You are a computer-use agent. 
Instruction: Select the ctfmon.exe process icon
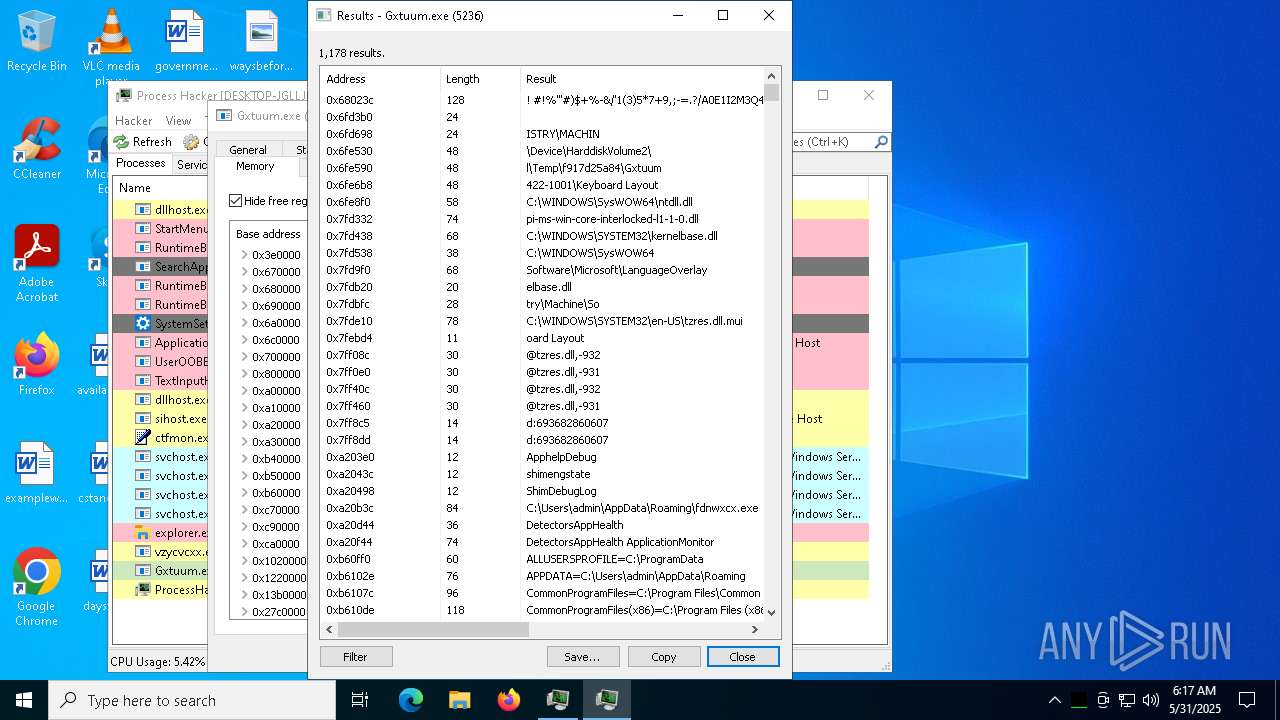143,438
